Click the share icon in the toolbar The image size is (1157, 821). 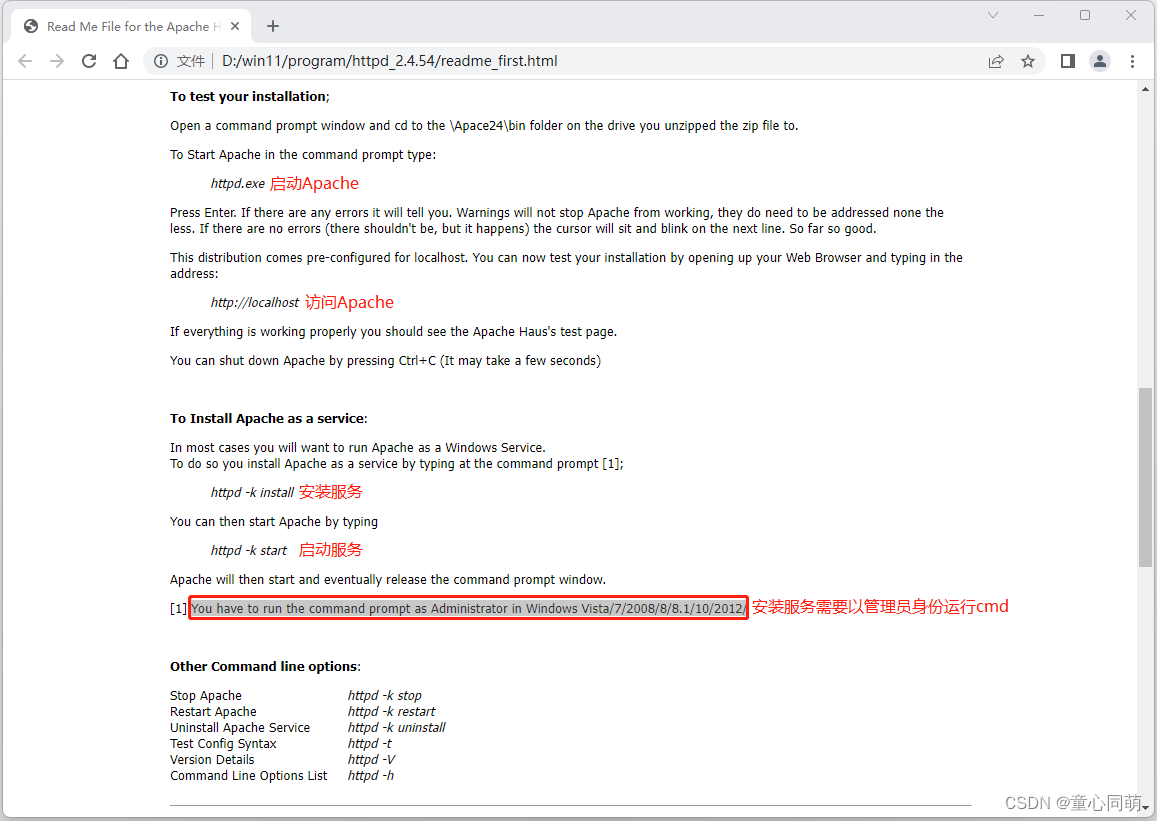(x=996, y=61)
